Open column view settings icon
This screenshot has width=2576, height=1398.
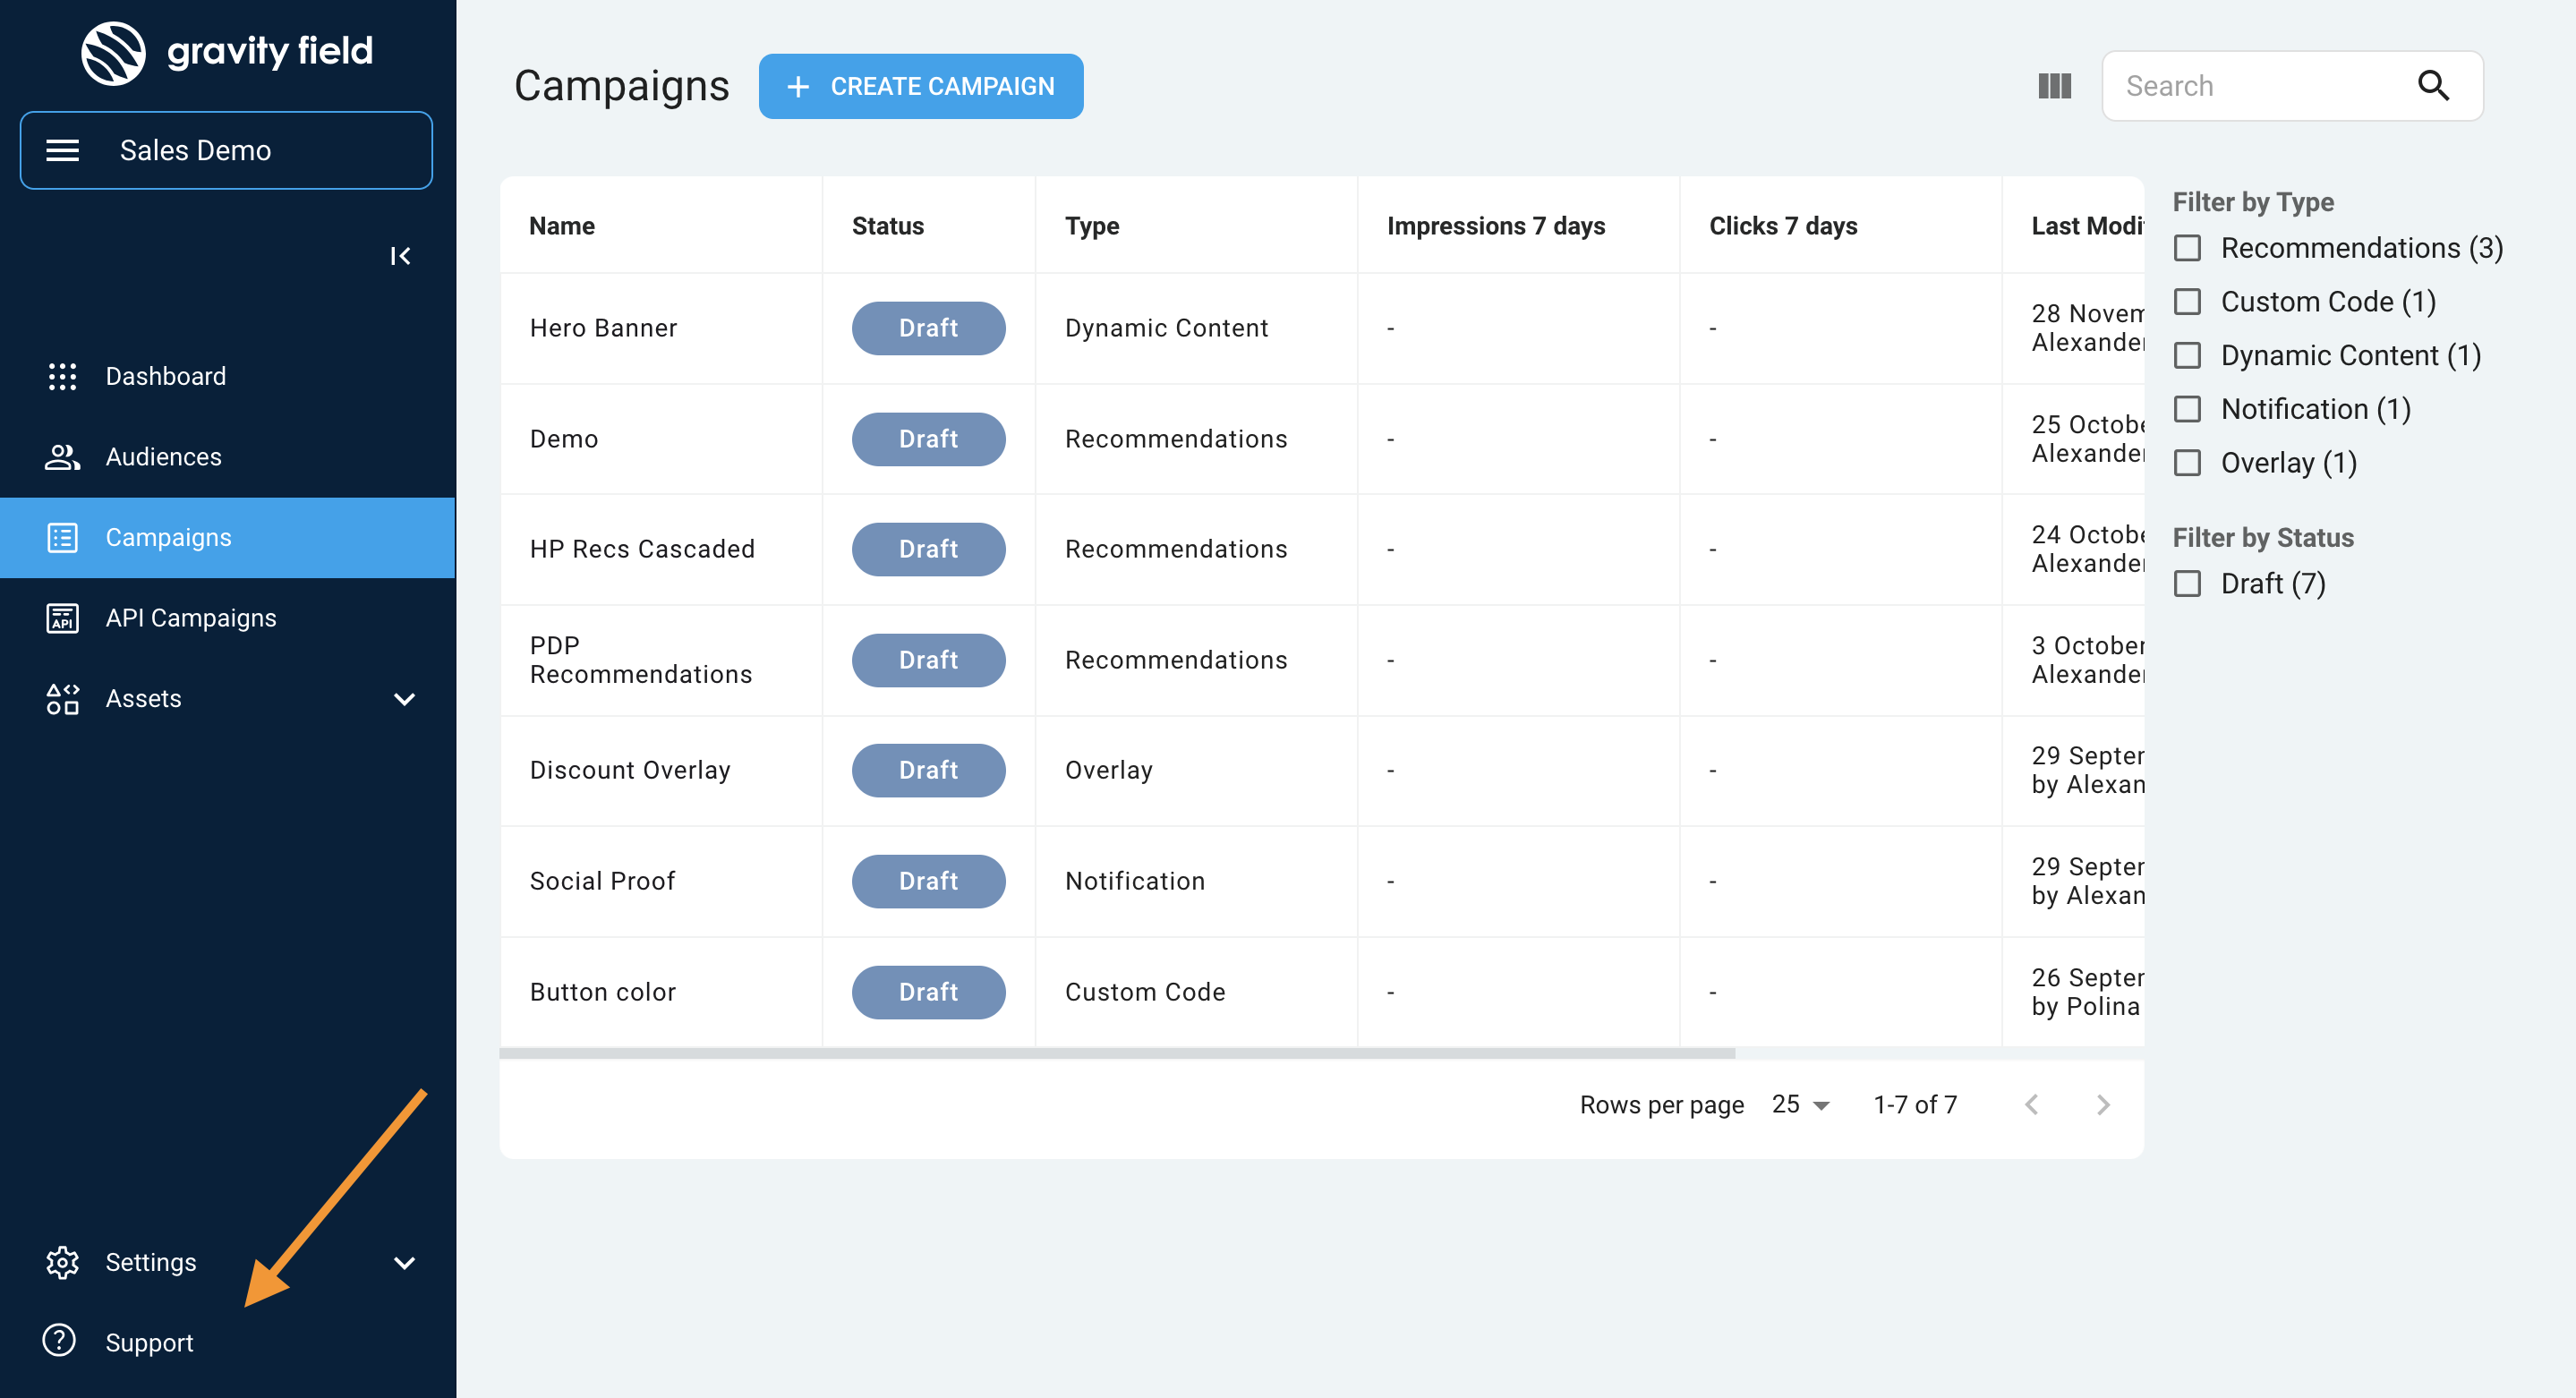tap(2054, 86)
